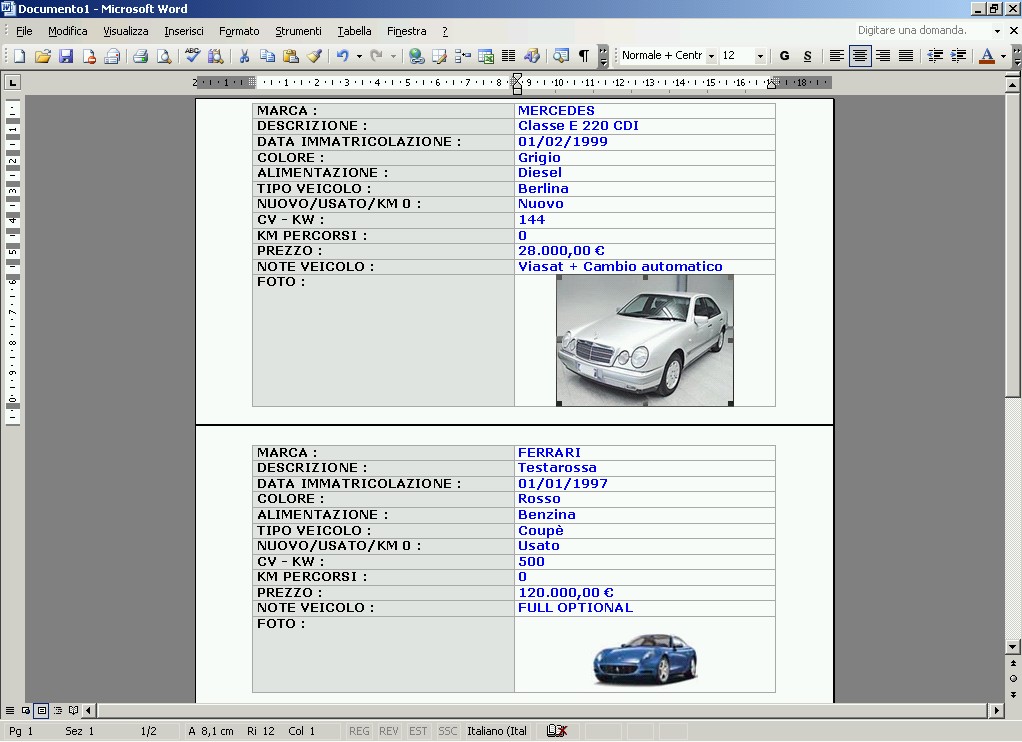Switch to Print Layout view
The height and width of the screenshot is (742, 1022).
(x=42, y=710)
